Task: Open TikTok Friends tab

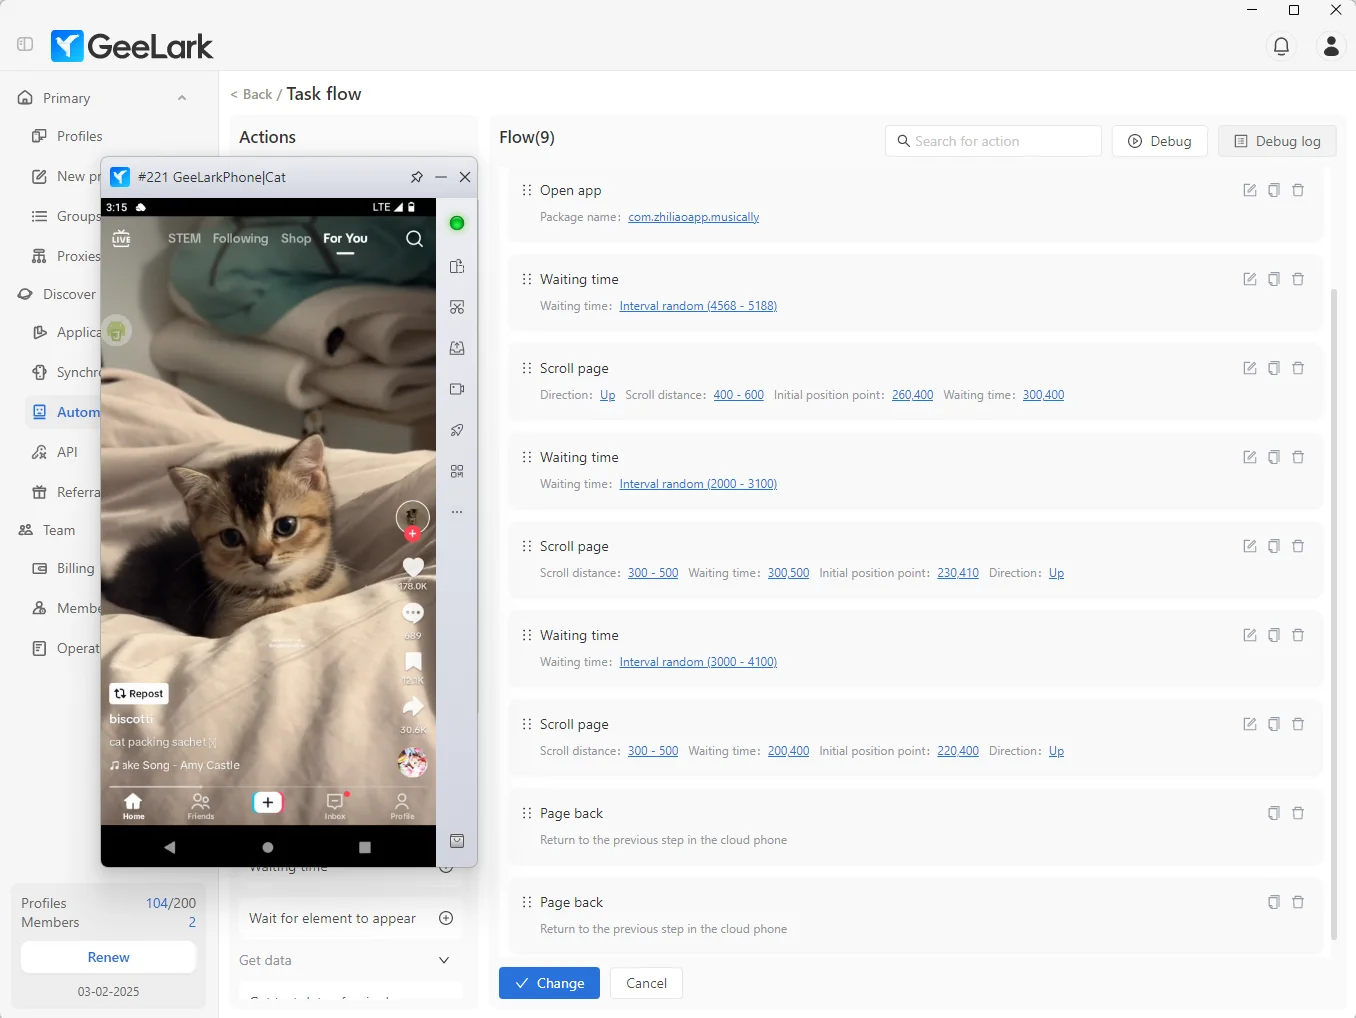Action: 201,806
